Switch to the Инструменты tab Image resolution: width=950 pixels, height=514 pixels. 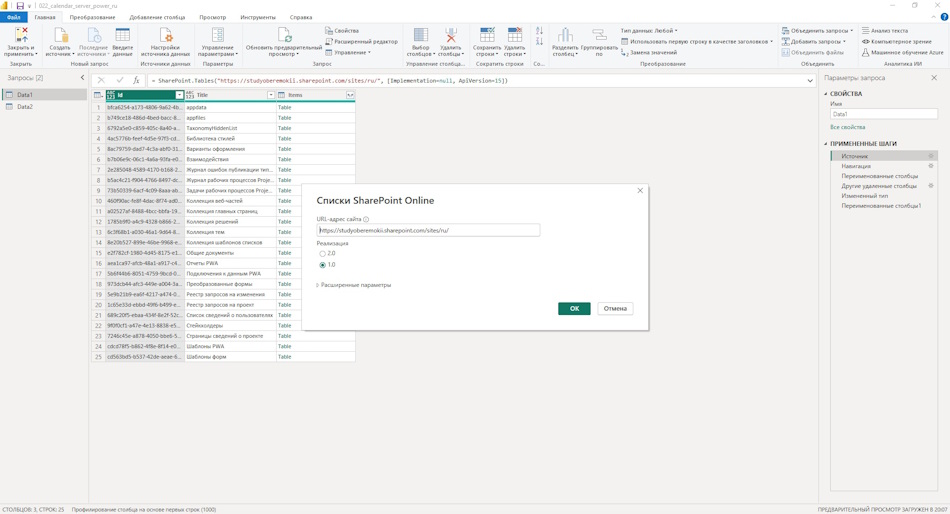pos(257,17)
